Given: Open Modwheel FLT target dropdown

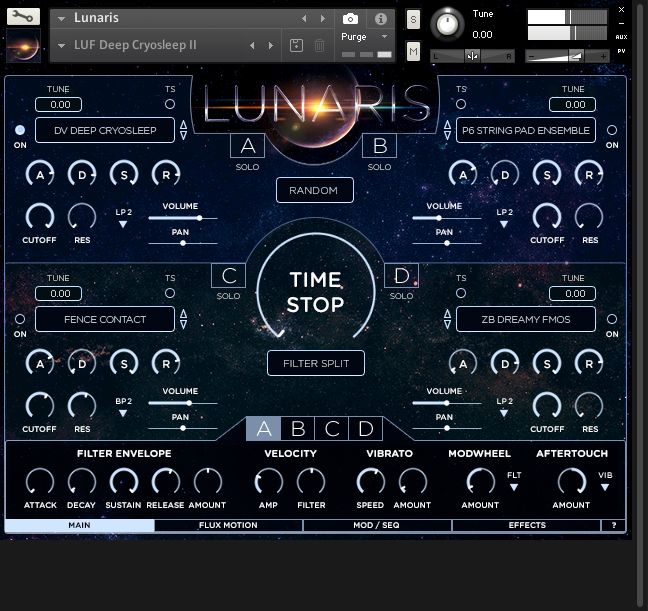Looking at the screenshot, I should [514, 488].
